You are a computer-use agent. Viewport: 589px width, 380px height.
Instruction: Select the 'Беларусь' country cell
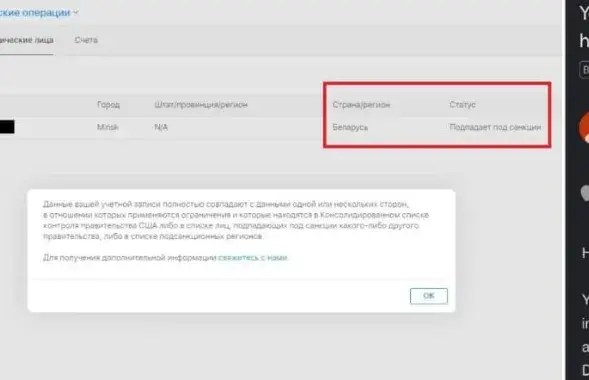pyautogui.click(x=350, y=127)
